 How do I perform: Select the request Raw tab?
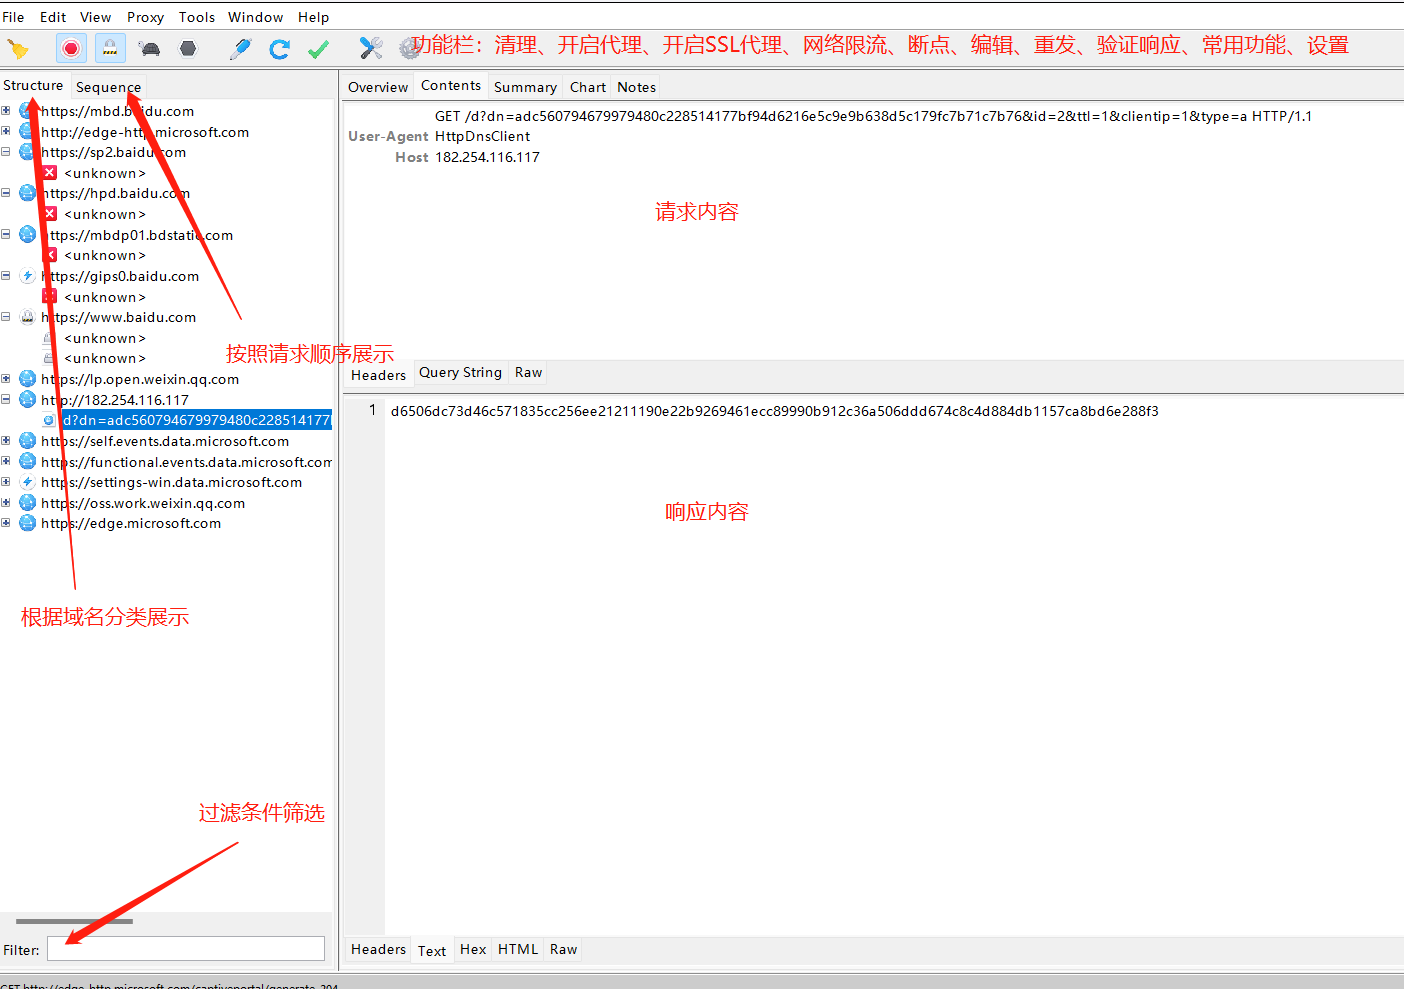coord(529,372)
